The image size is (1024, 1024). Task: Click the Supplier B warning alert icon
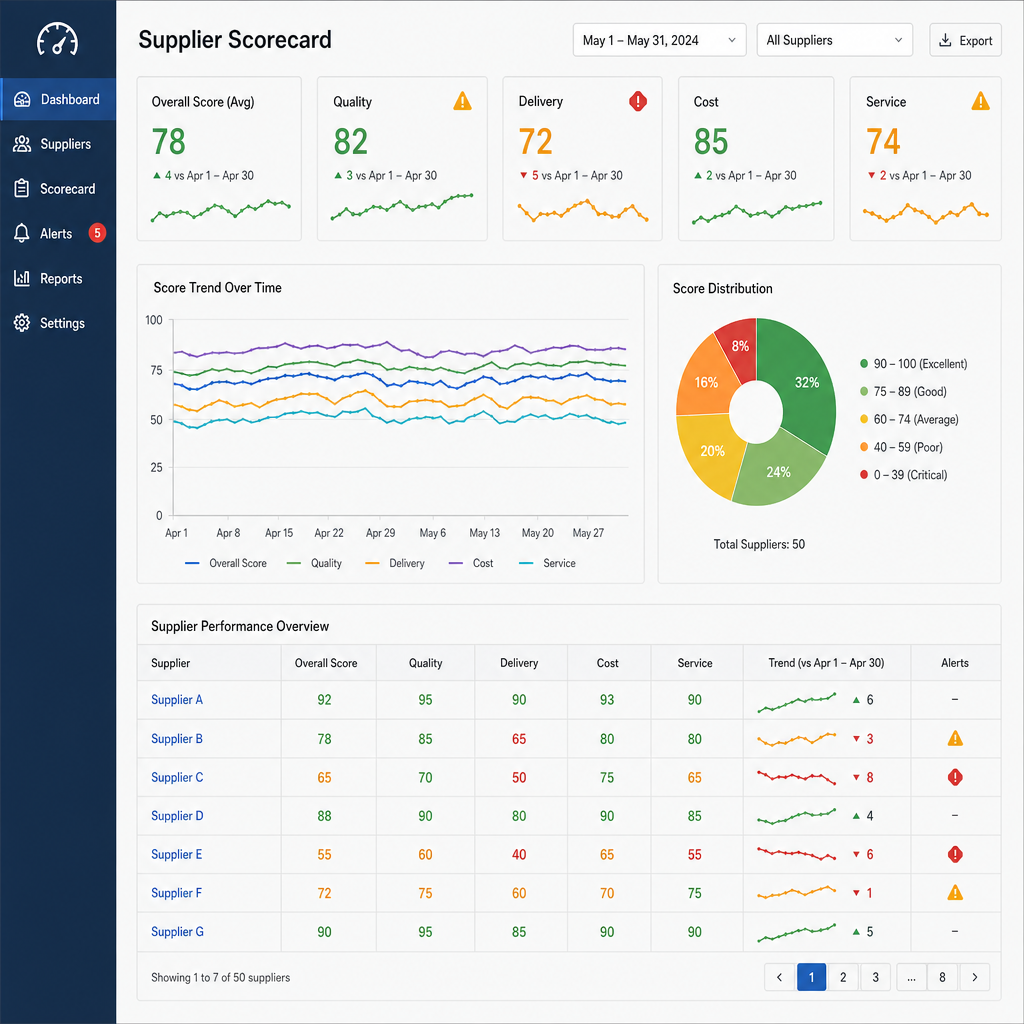click(955, 739)
